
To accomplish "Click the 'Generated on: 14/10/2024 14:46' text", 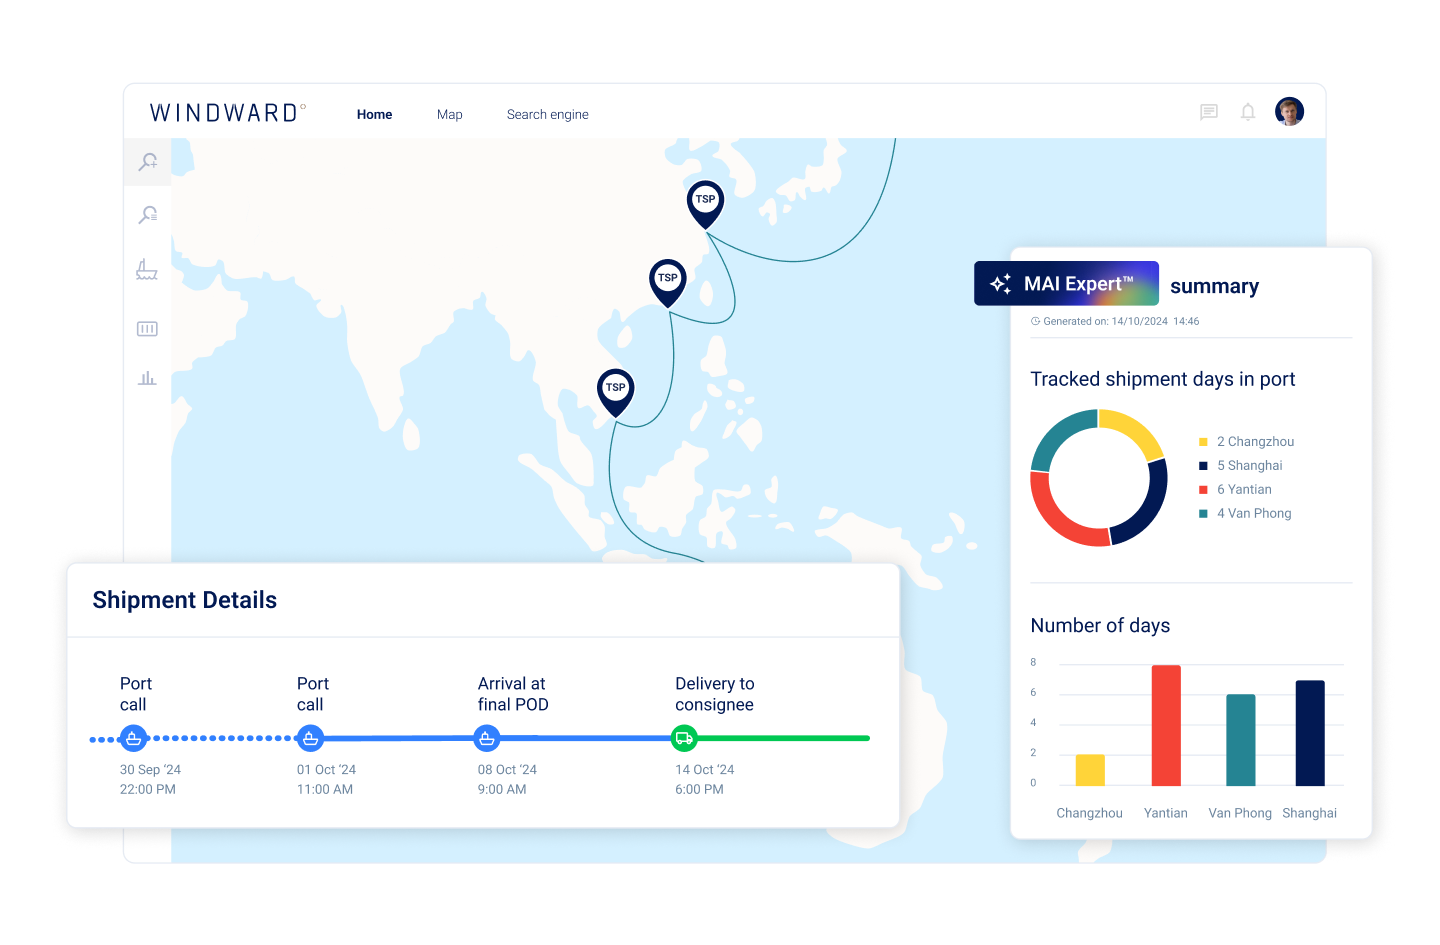I will (x=1121, y=322).
